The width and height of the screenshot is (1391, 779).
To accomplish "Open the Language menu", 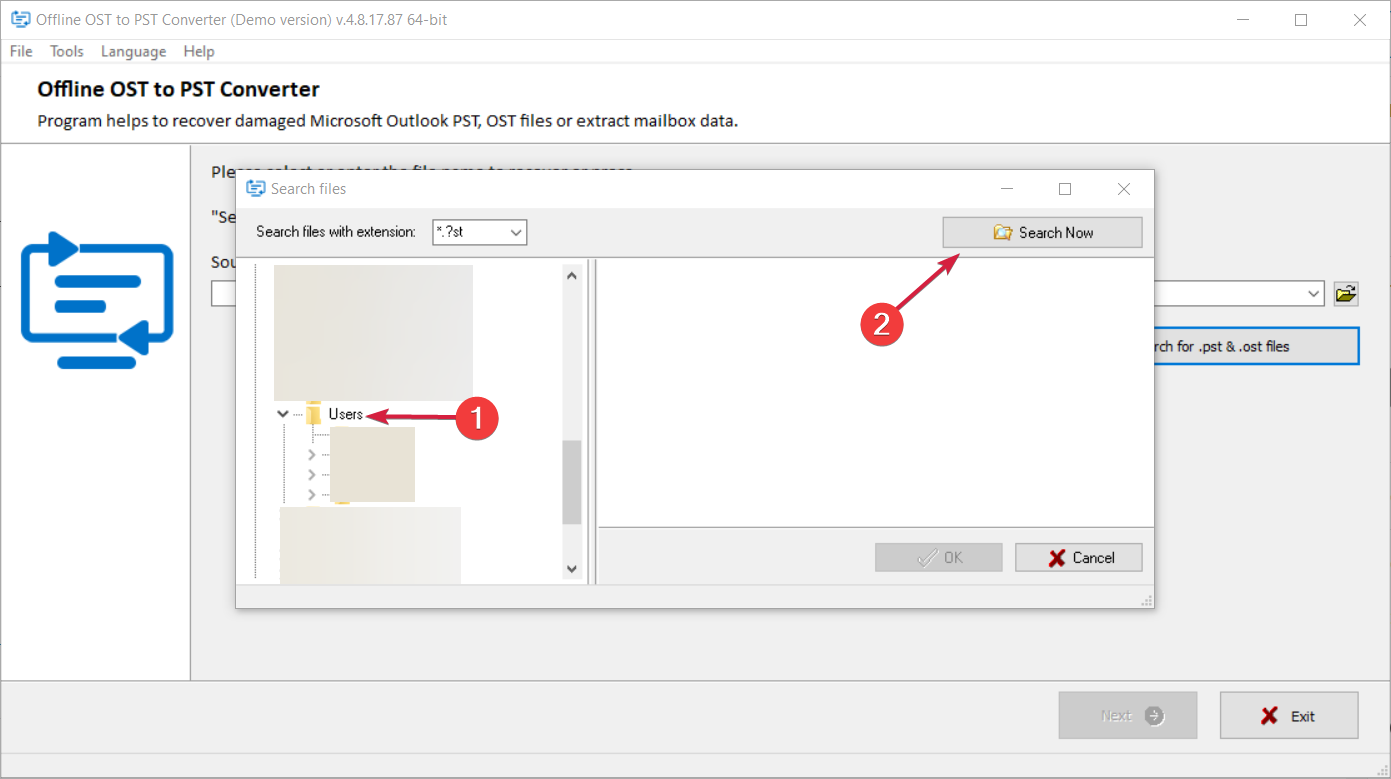I will pyautogui.click(x=133, y=51).
